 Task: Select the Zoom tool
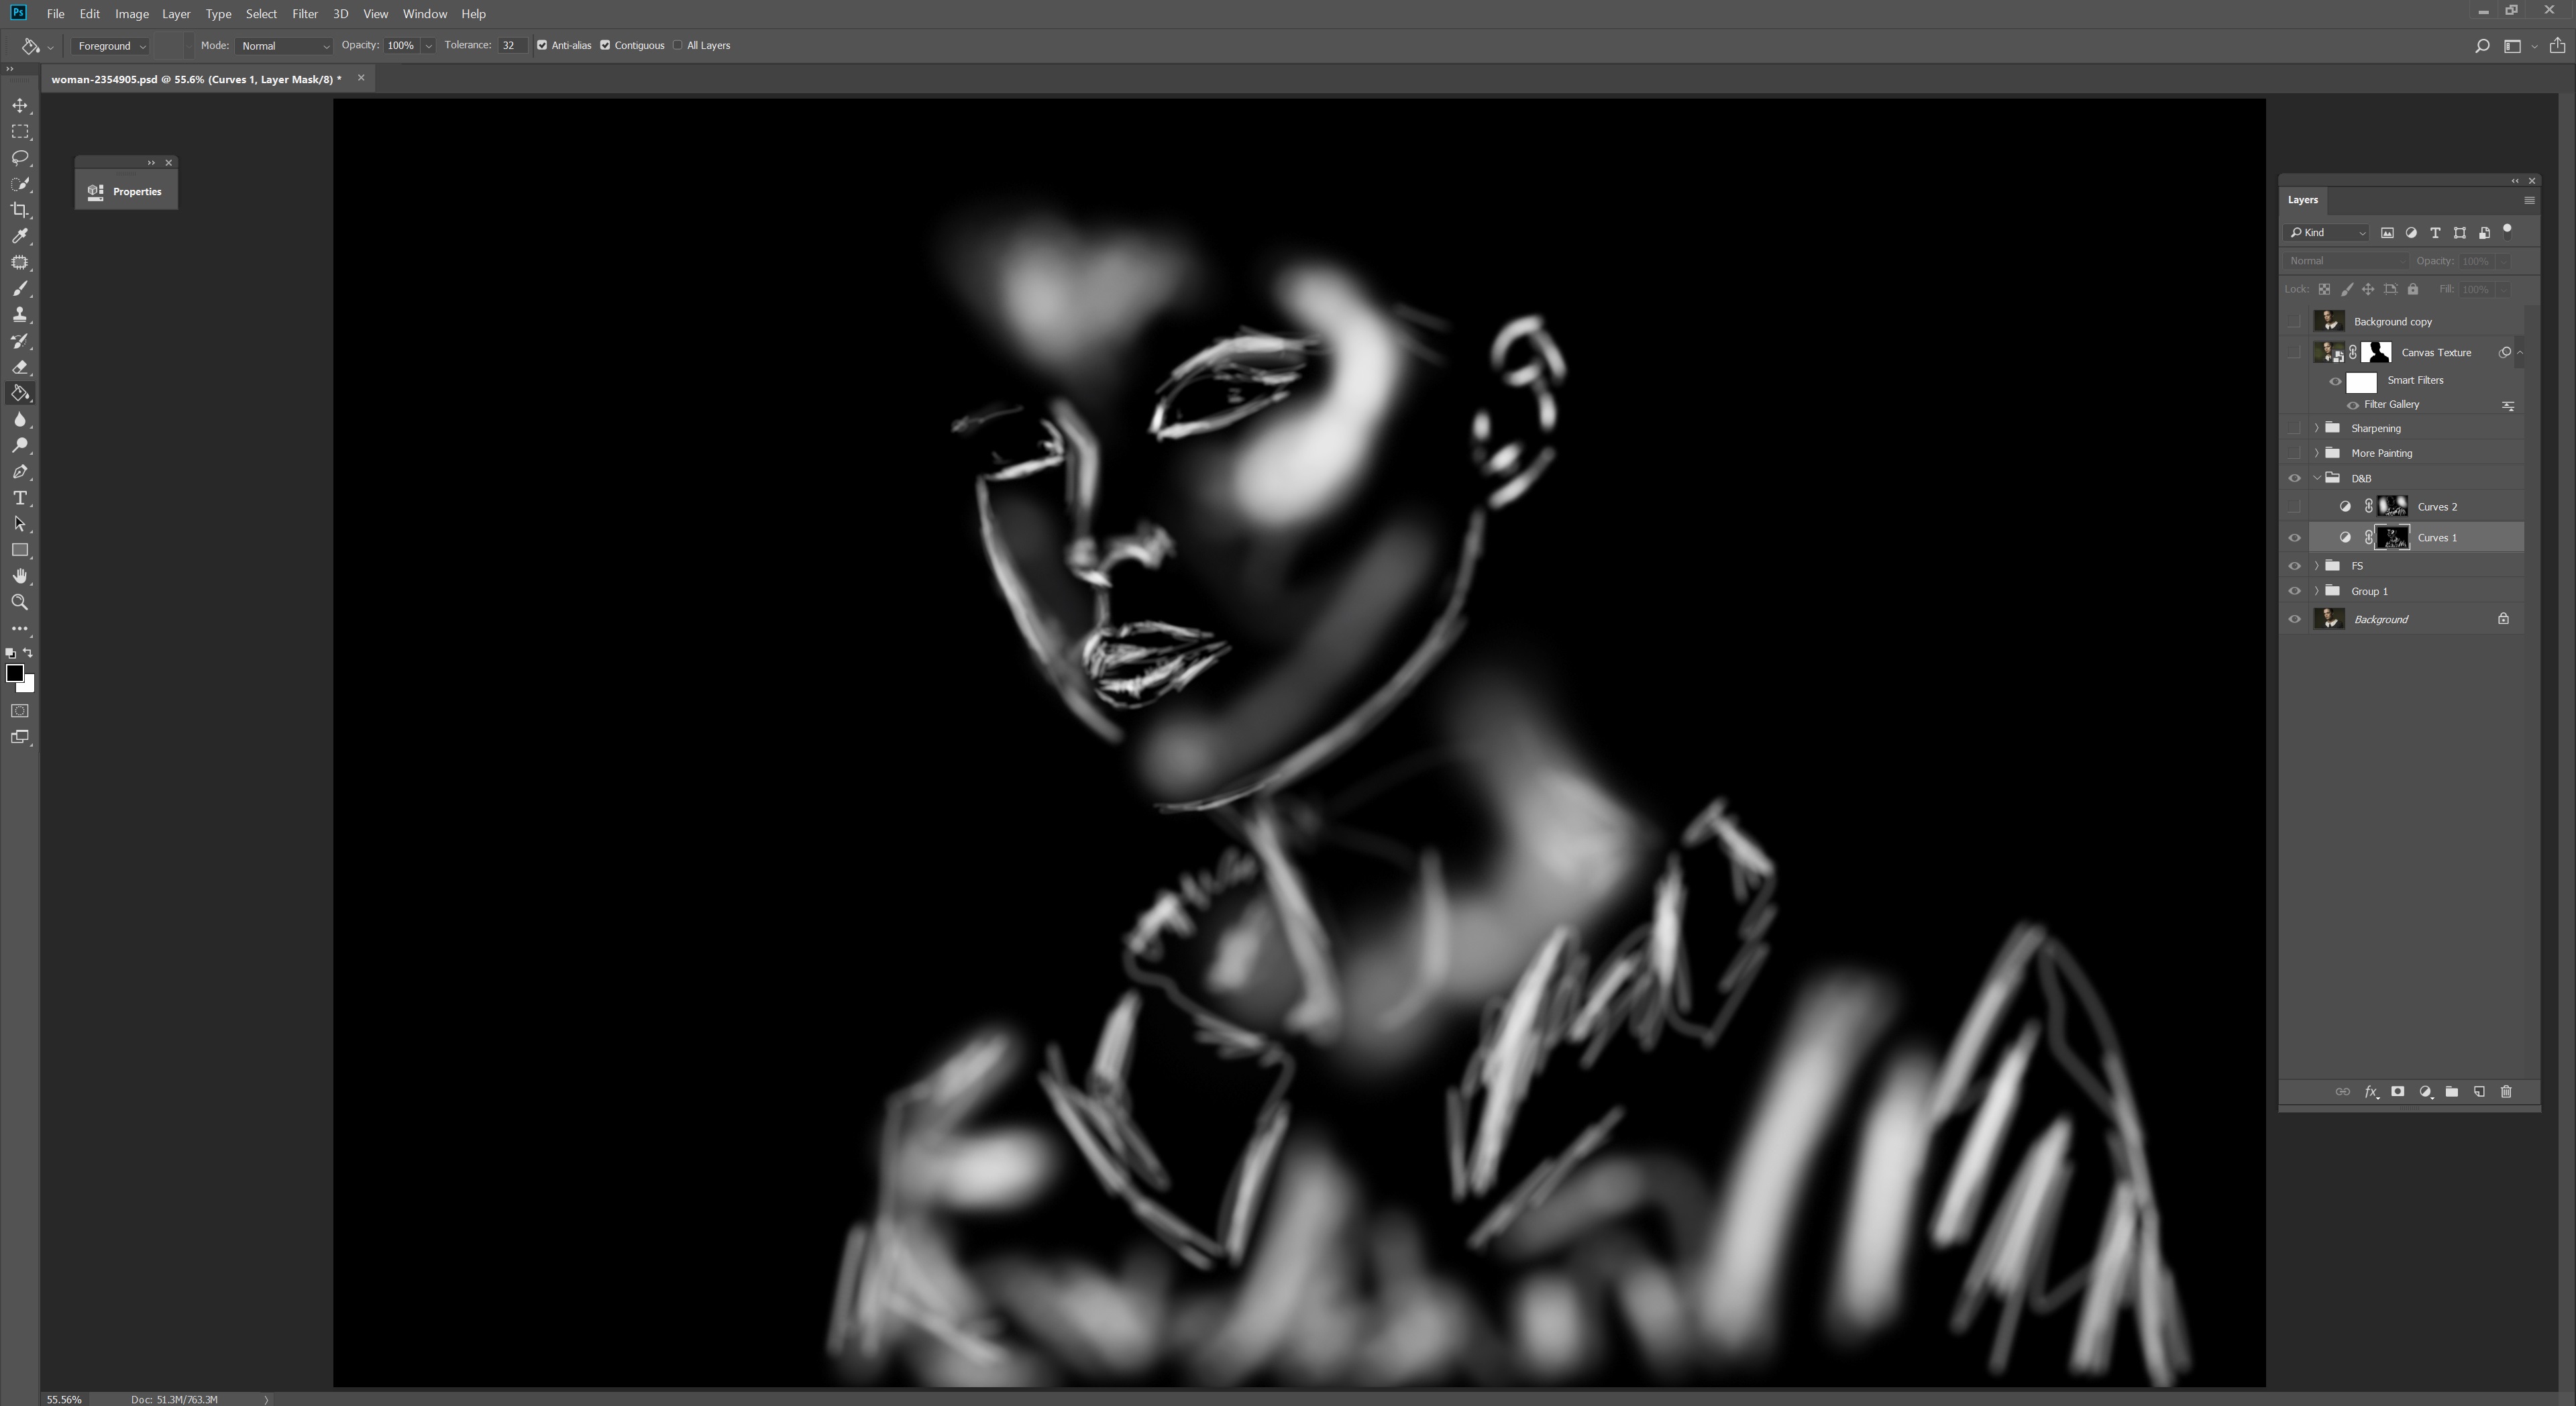(20, 602)
